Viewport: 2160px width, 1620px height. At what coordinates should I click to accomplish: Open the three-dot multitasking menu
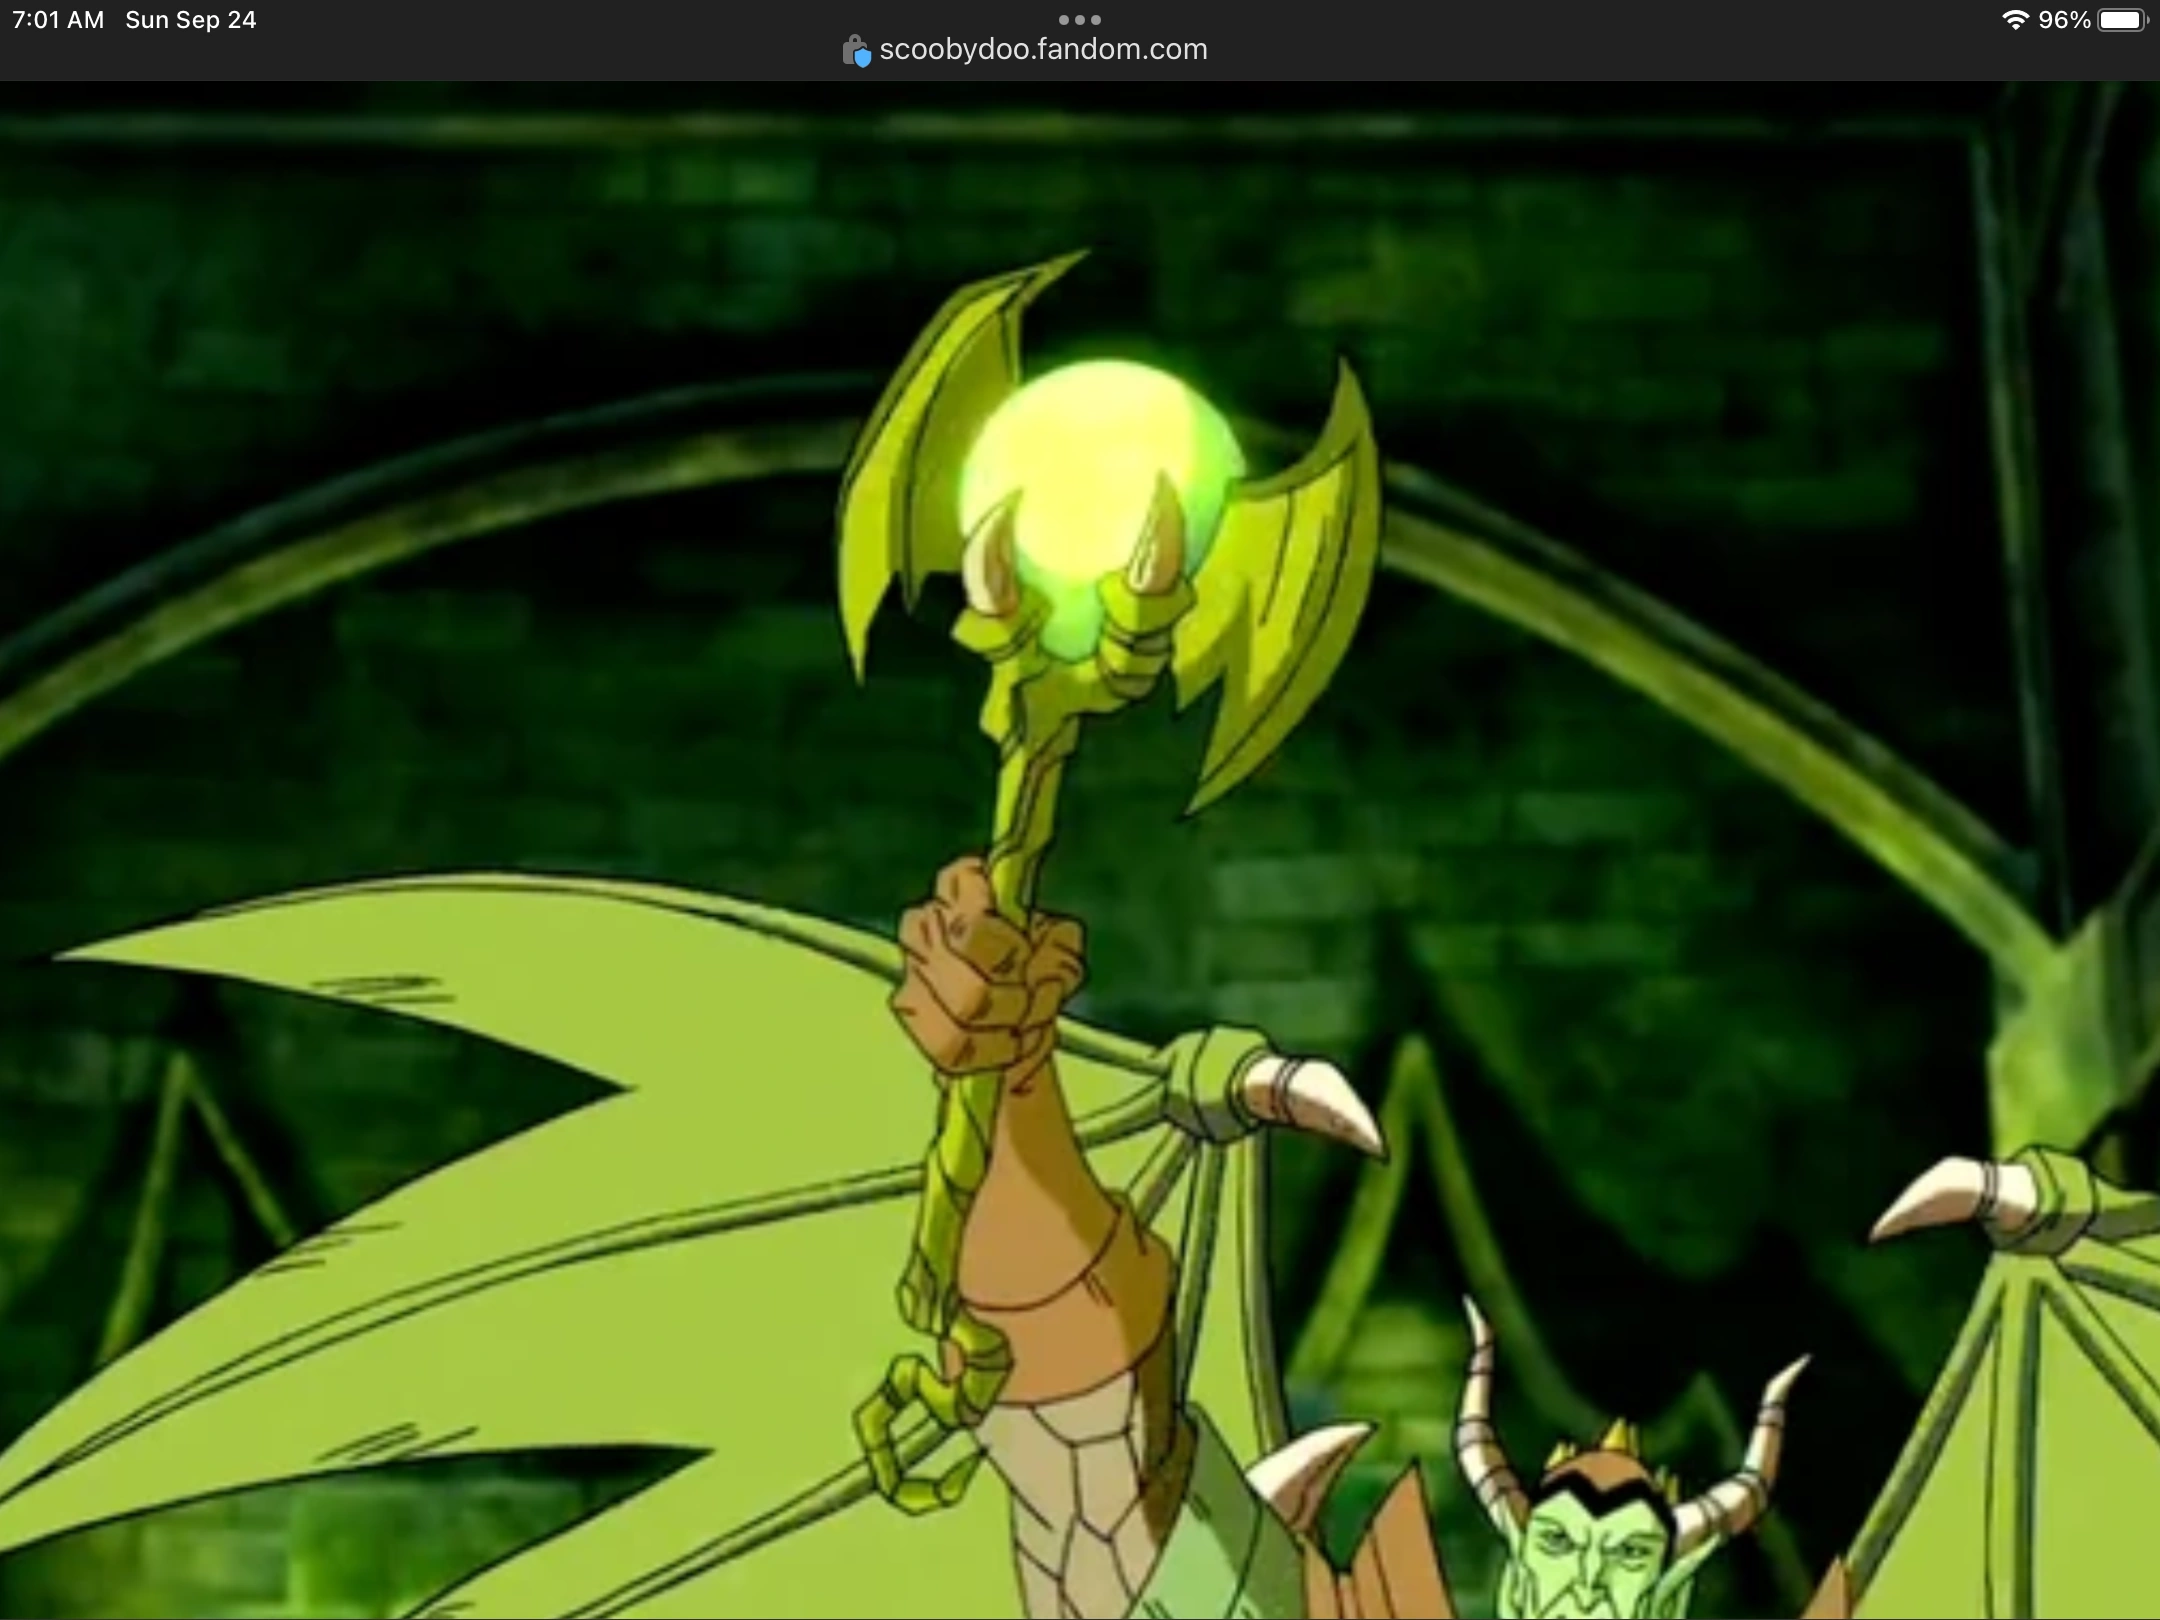1079,19
